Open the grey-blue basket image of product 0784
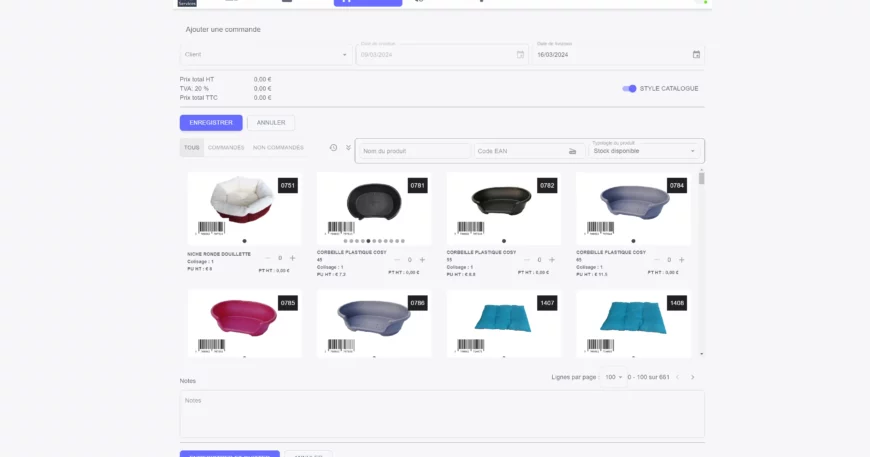 point(634,201)
